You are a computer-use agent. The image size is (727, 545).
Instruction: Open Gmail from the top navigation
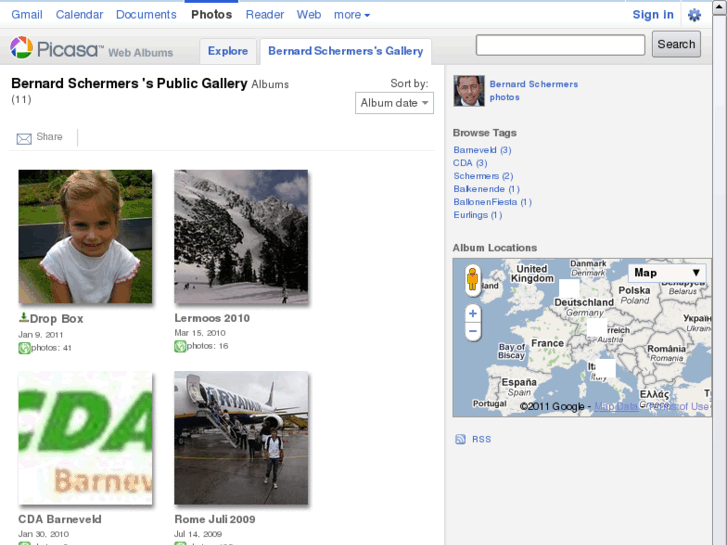[x=27, y=15]
